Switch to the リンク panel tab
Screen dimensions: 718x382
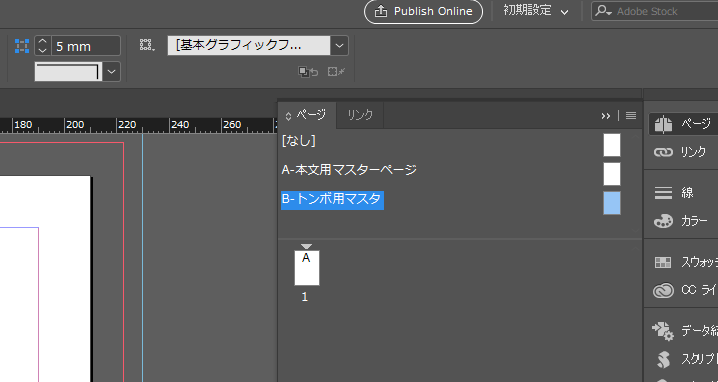(x=360, y=115)
